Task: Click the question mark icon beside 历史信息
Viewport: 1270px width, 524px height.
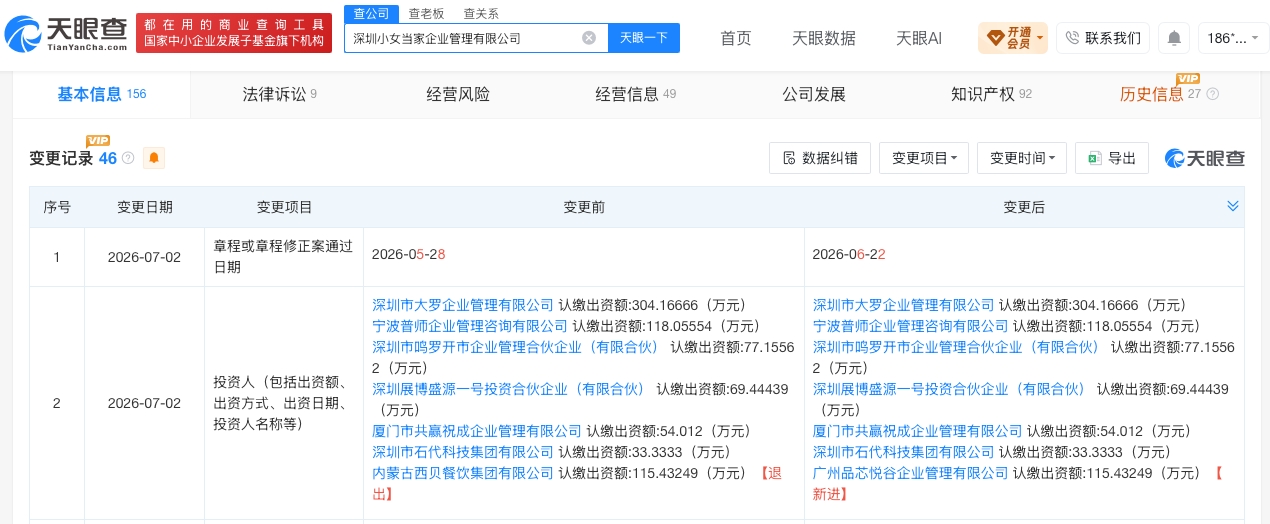Action: pos(1213,94)
